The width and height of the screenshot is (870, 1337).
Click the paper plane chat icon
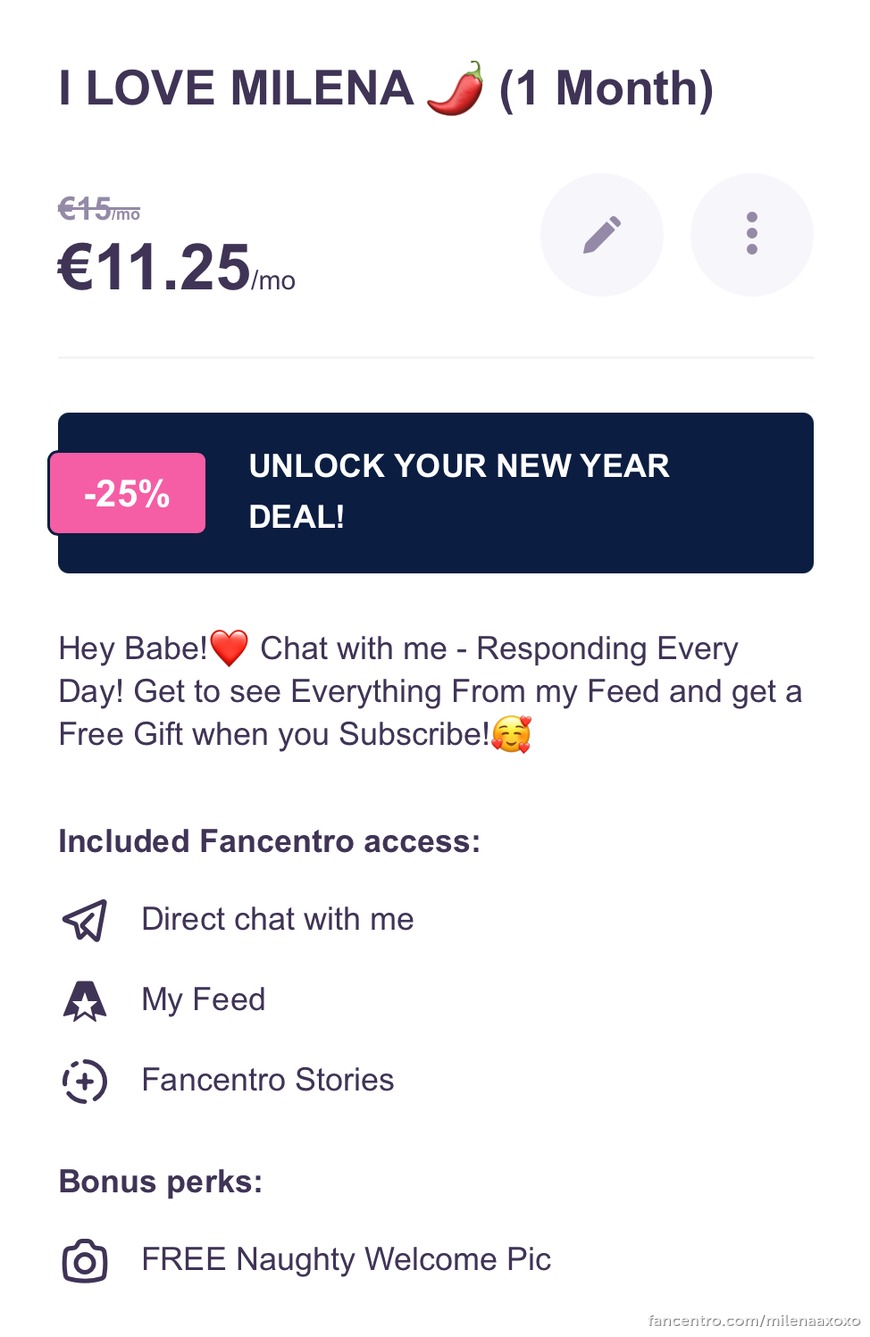84,920
